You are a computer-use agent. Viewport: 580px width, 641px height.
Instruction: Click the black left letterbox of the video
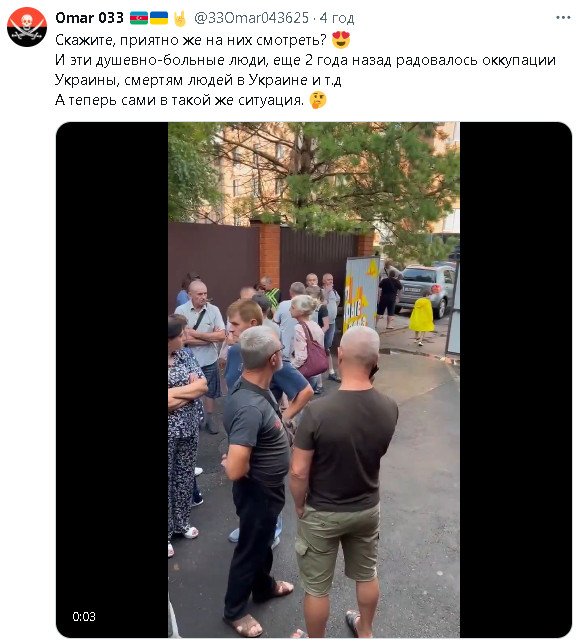(112, 380)
